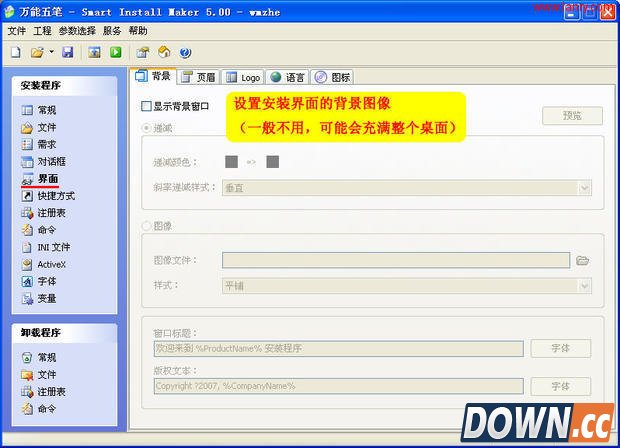Screen dimensions: 620x448
Task: Select the 图像 radio button
Action: tap(146, 226)
